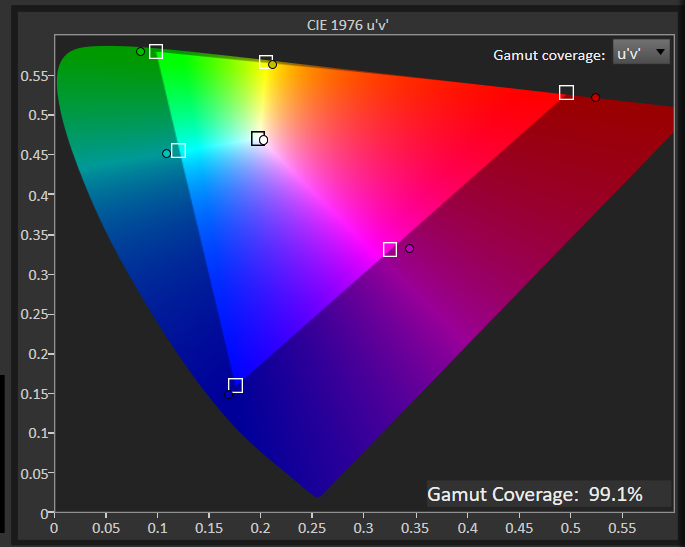This screenshot has height=547, width=685.
Task: Select the white point target square
Action: click(x=257, y=139)
